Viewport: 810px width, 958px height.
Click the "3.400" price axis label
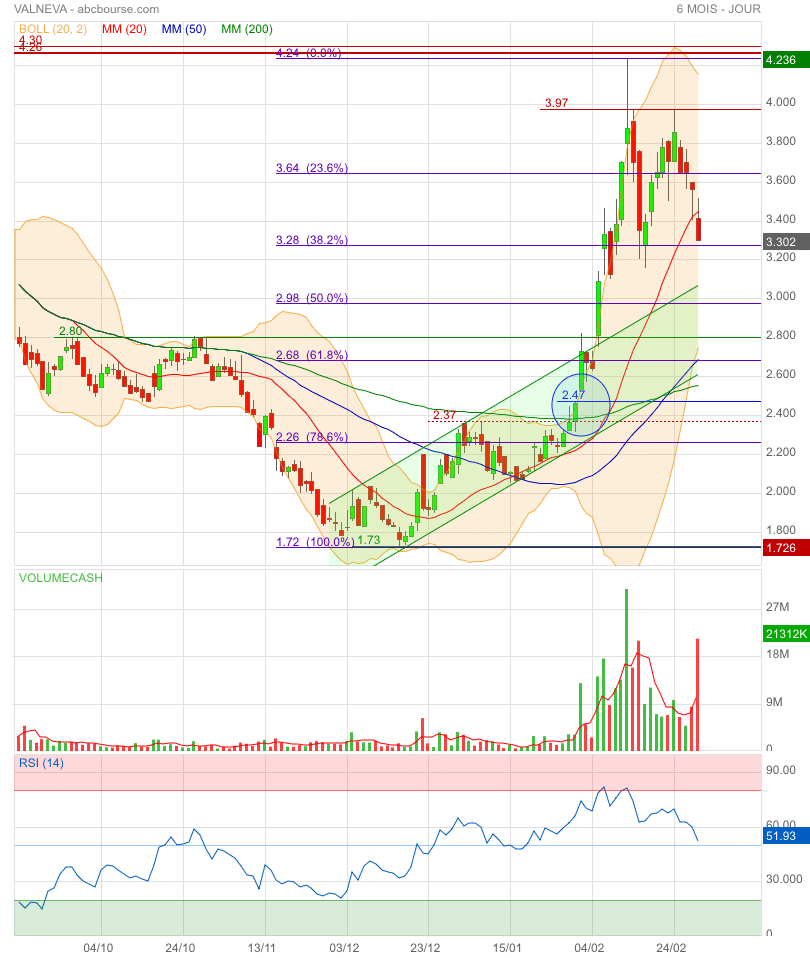tap(781, 219)
